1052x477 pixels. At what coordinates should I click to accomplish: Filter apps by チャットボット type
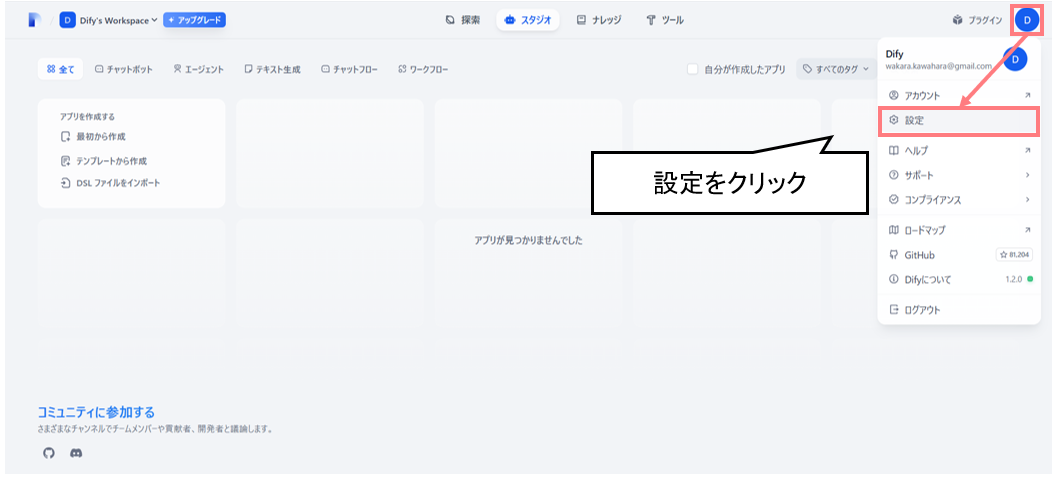coord(124,69)
